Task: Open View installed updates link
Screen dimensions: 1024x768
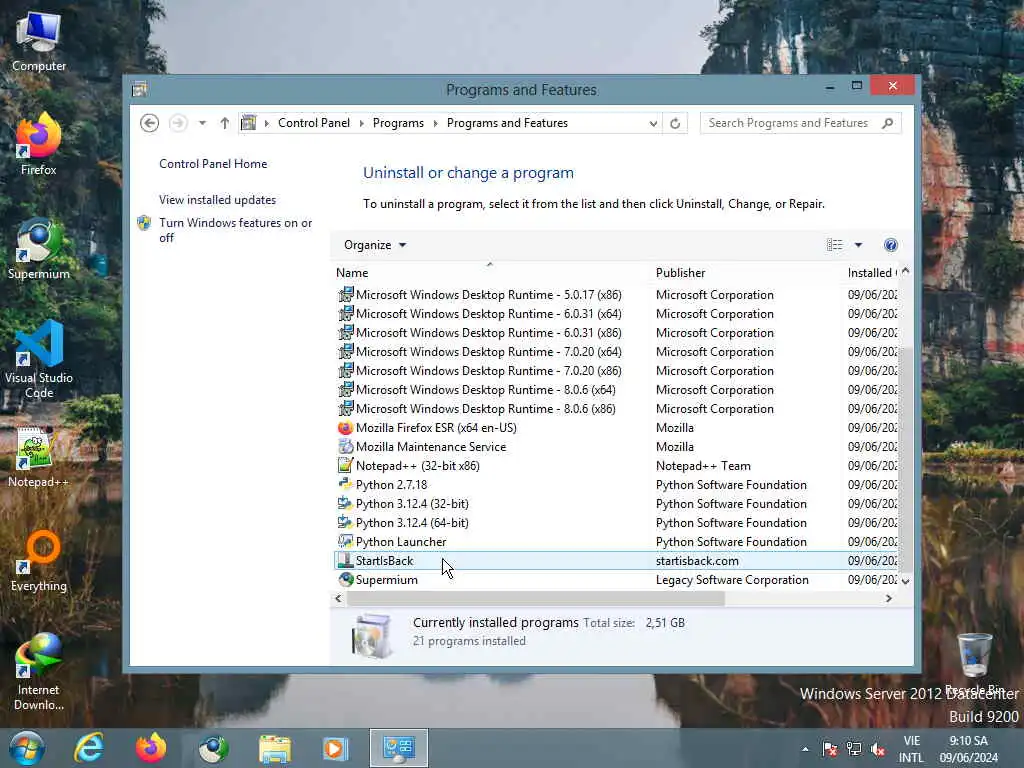Action: (217, 200)
